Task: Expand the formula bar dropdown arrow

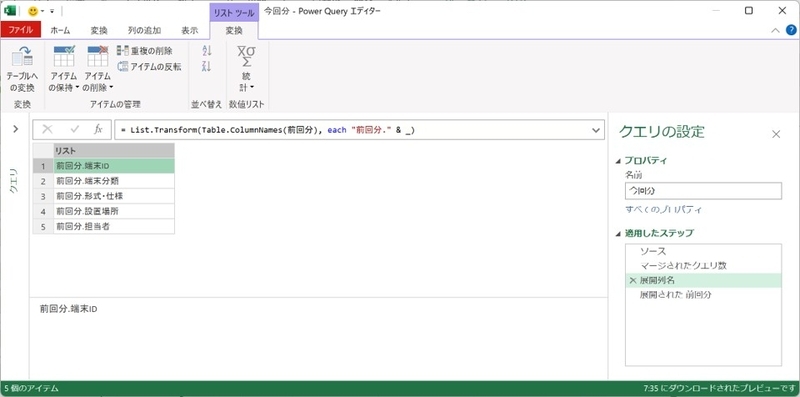Action: coord(595,130)
